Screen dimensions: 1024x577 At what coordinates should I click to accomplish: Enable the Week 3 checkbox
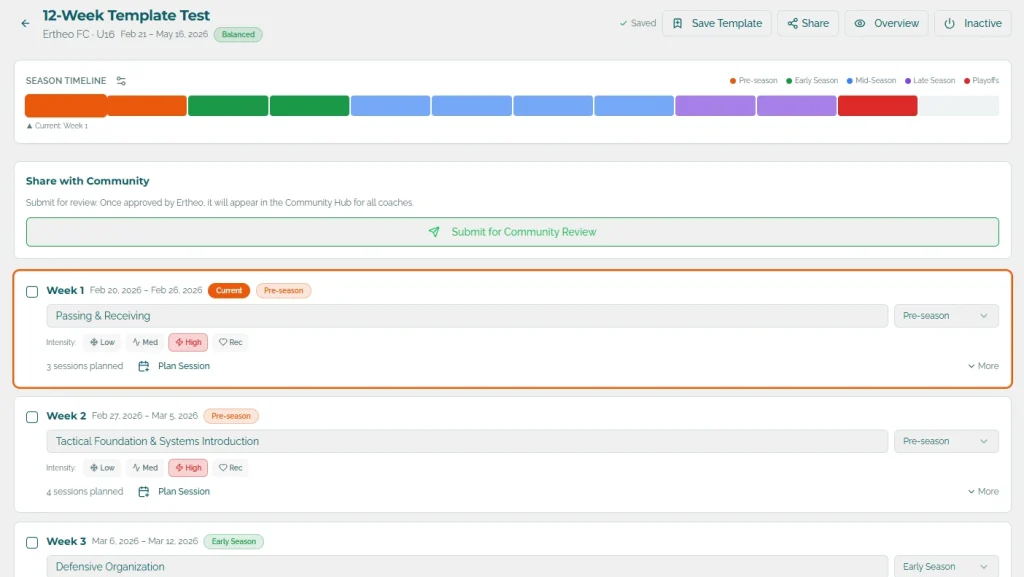coord(31,542)
